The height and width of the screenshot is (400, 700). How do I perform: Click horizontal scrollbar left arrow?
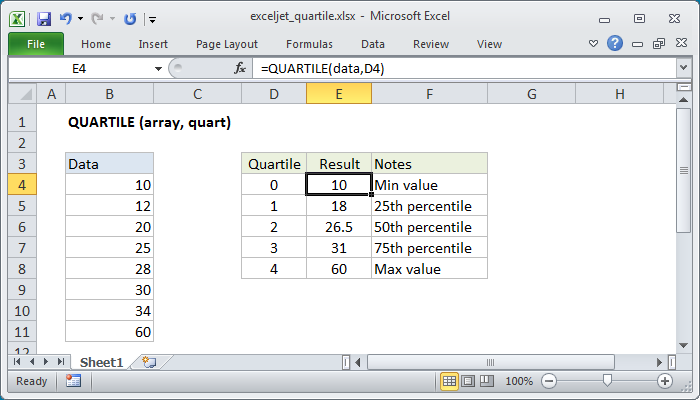click(358, 362)
